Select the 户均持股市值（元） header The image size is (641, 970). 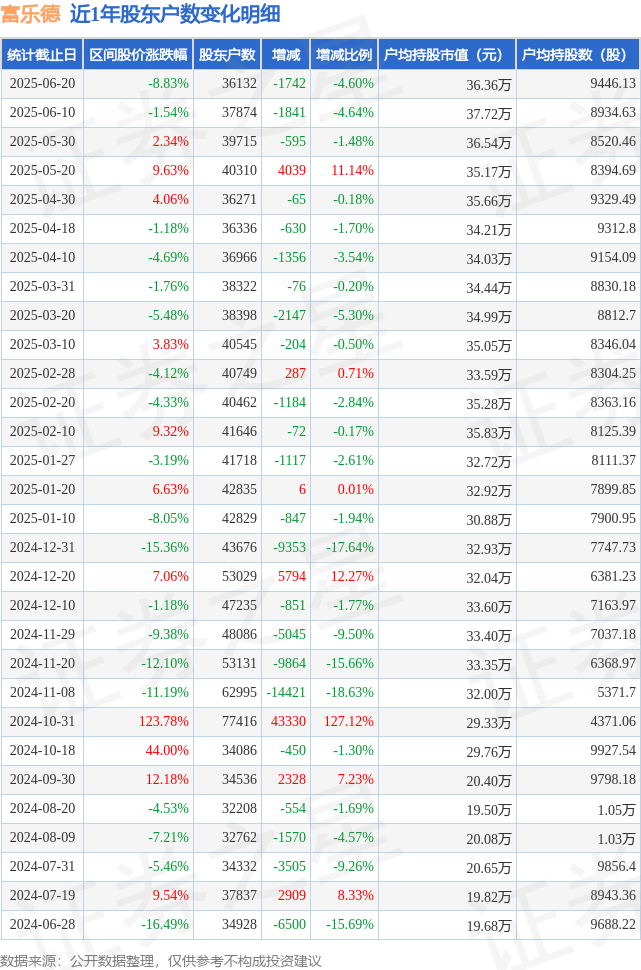(x=447, y=54)
